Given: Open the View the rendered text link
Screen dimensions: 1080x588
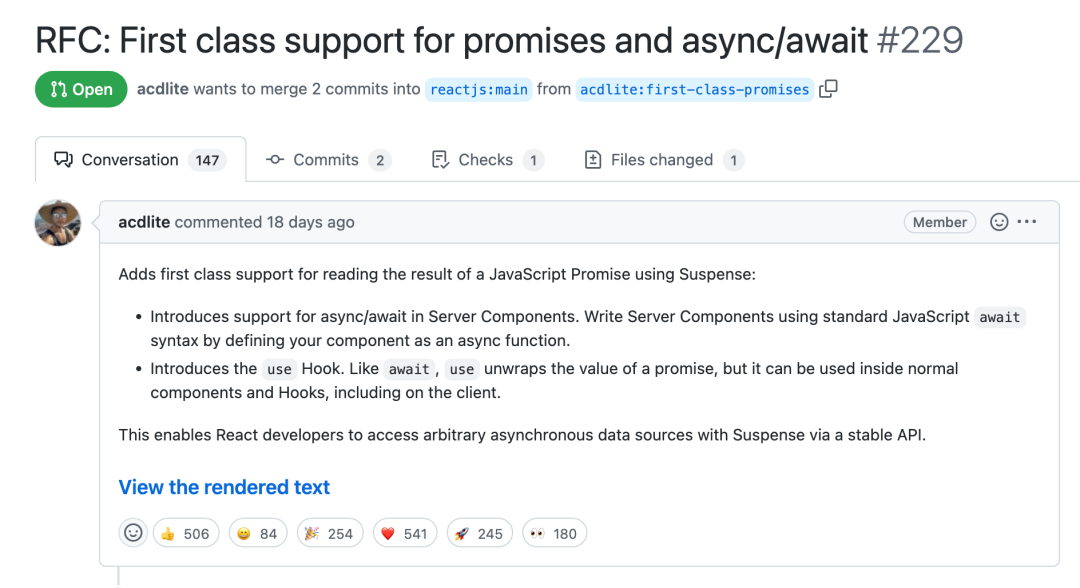Looking at the screenshot, I should click(x=224, y=487).
